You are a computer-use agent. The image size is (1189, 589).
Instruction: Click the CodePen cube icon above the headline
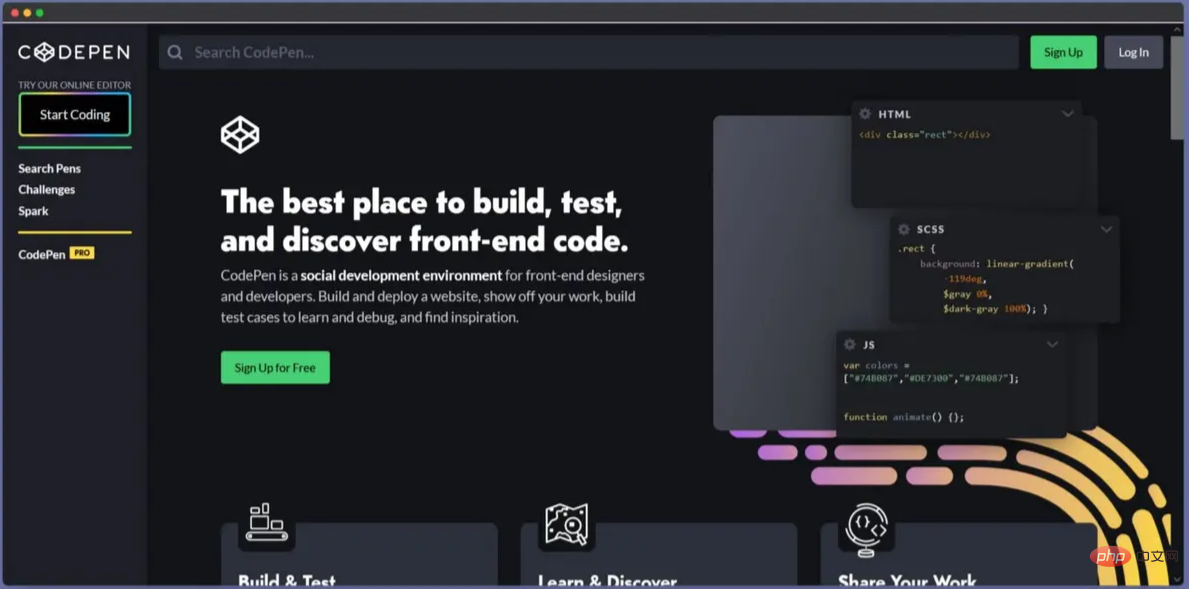point(240,135)
